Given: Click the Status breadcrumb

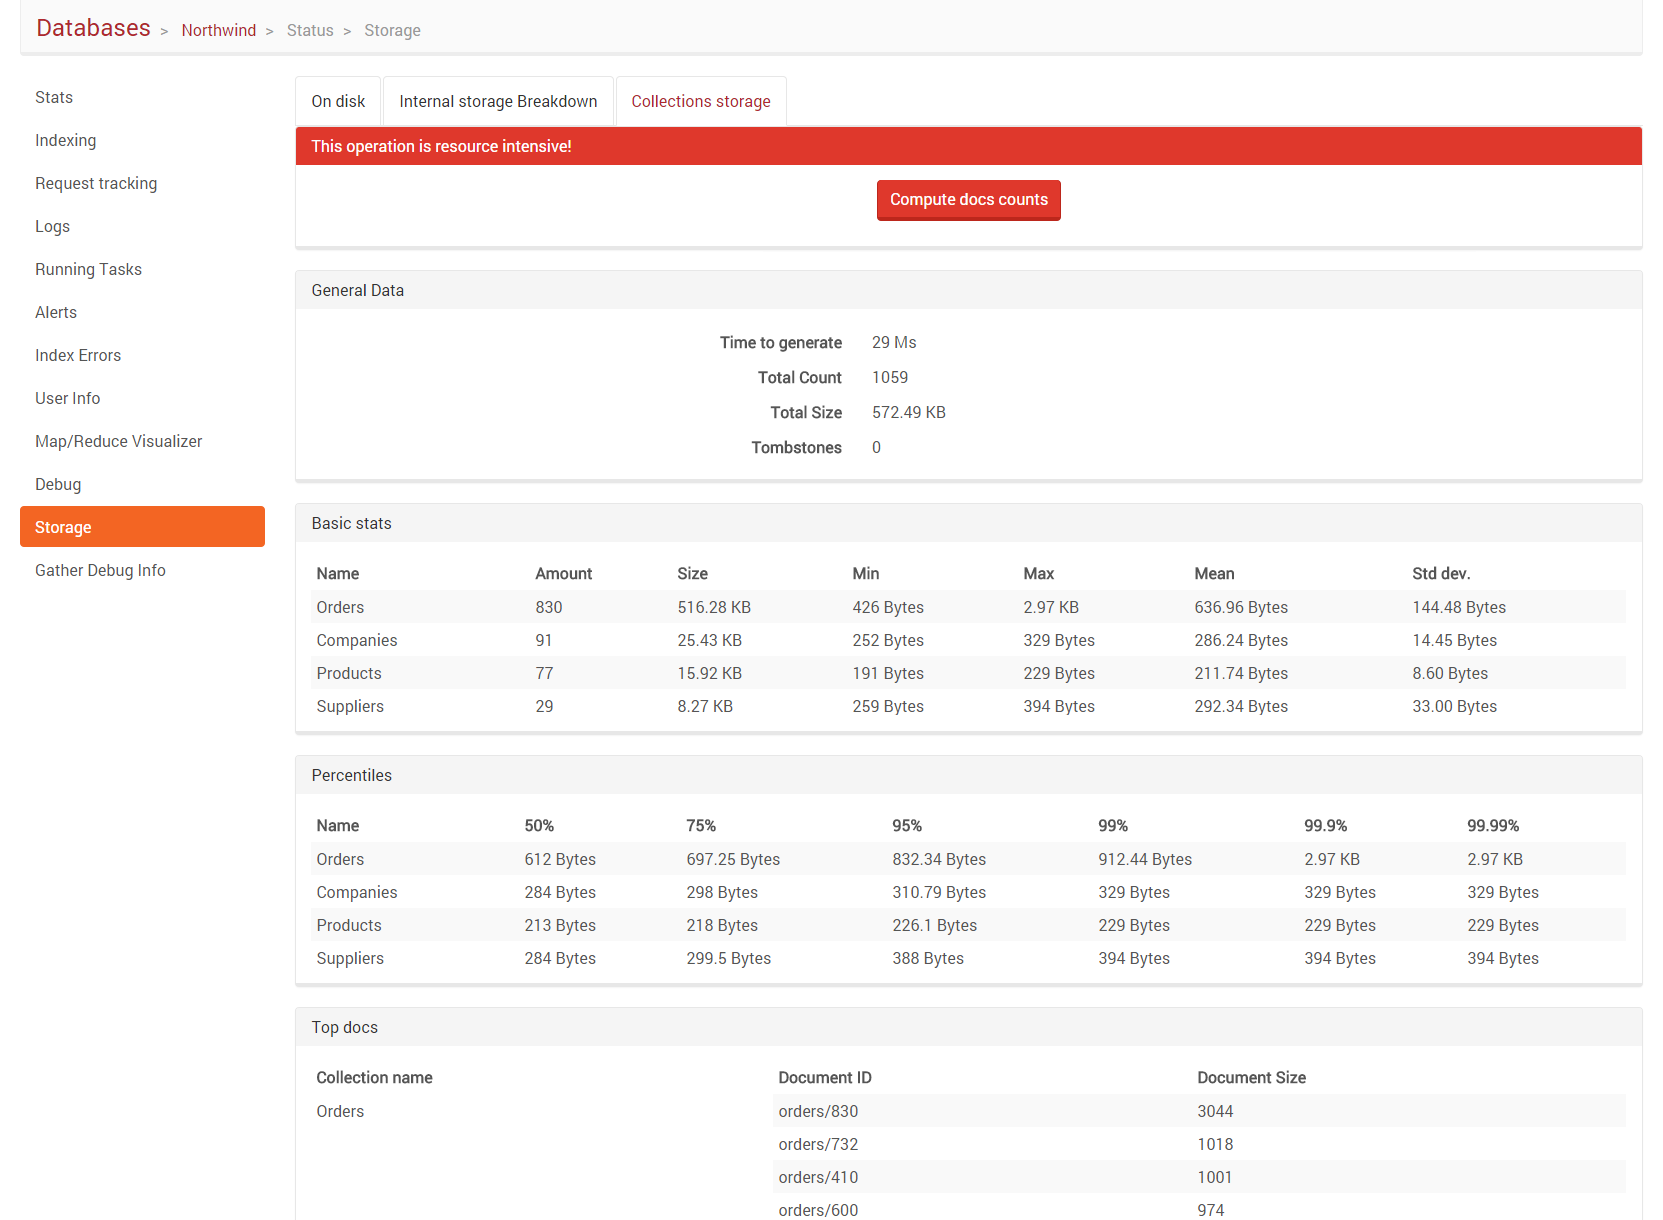Looking at the screenshot, I should (x=310, y=30).
